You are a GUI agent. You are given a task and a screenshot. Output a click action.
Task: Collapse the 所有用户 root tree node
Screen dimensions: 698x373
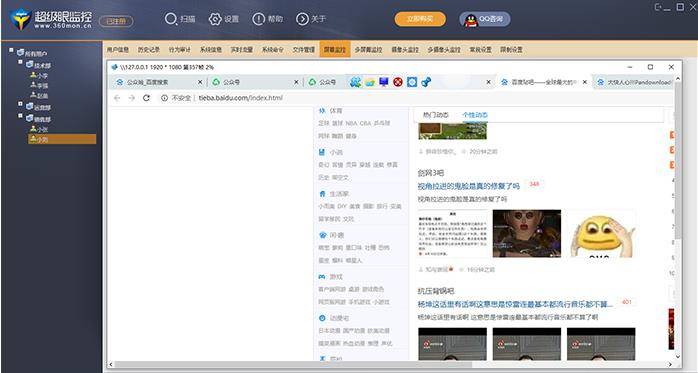pyautogui.click(x=11, y=50)
